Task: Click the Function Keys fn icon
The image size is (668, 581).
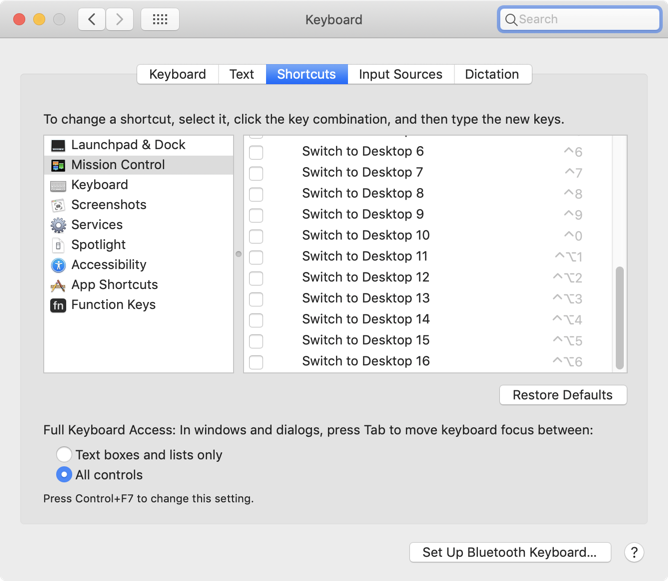Action: pyautogui.click(x=58, y=305)
